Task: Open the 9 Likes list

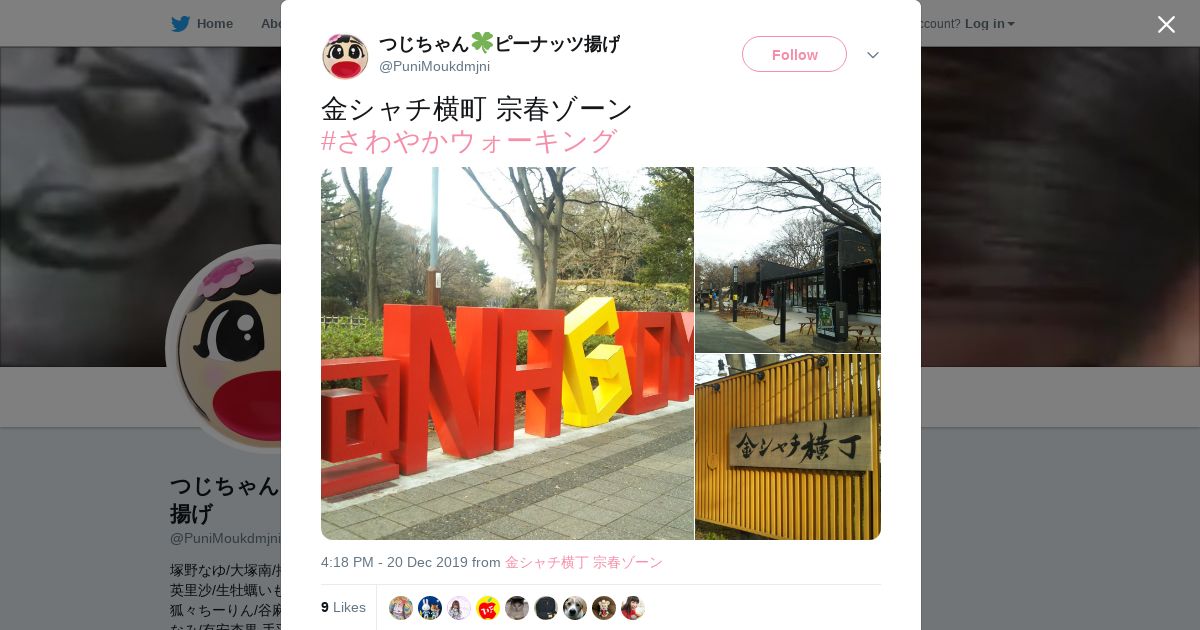Action: click(x=343, y=607)
